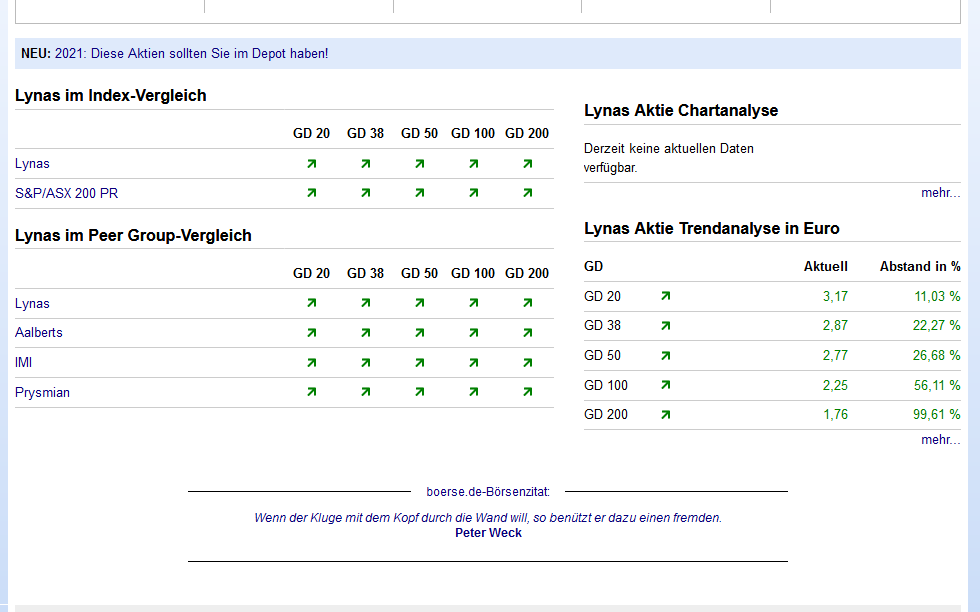This screenshot has width=980, height=612.
Task: Open the Lynas link in Index-Vergleich
Action: coord(32,164)
